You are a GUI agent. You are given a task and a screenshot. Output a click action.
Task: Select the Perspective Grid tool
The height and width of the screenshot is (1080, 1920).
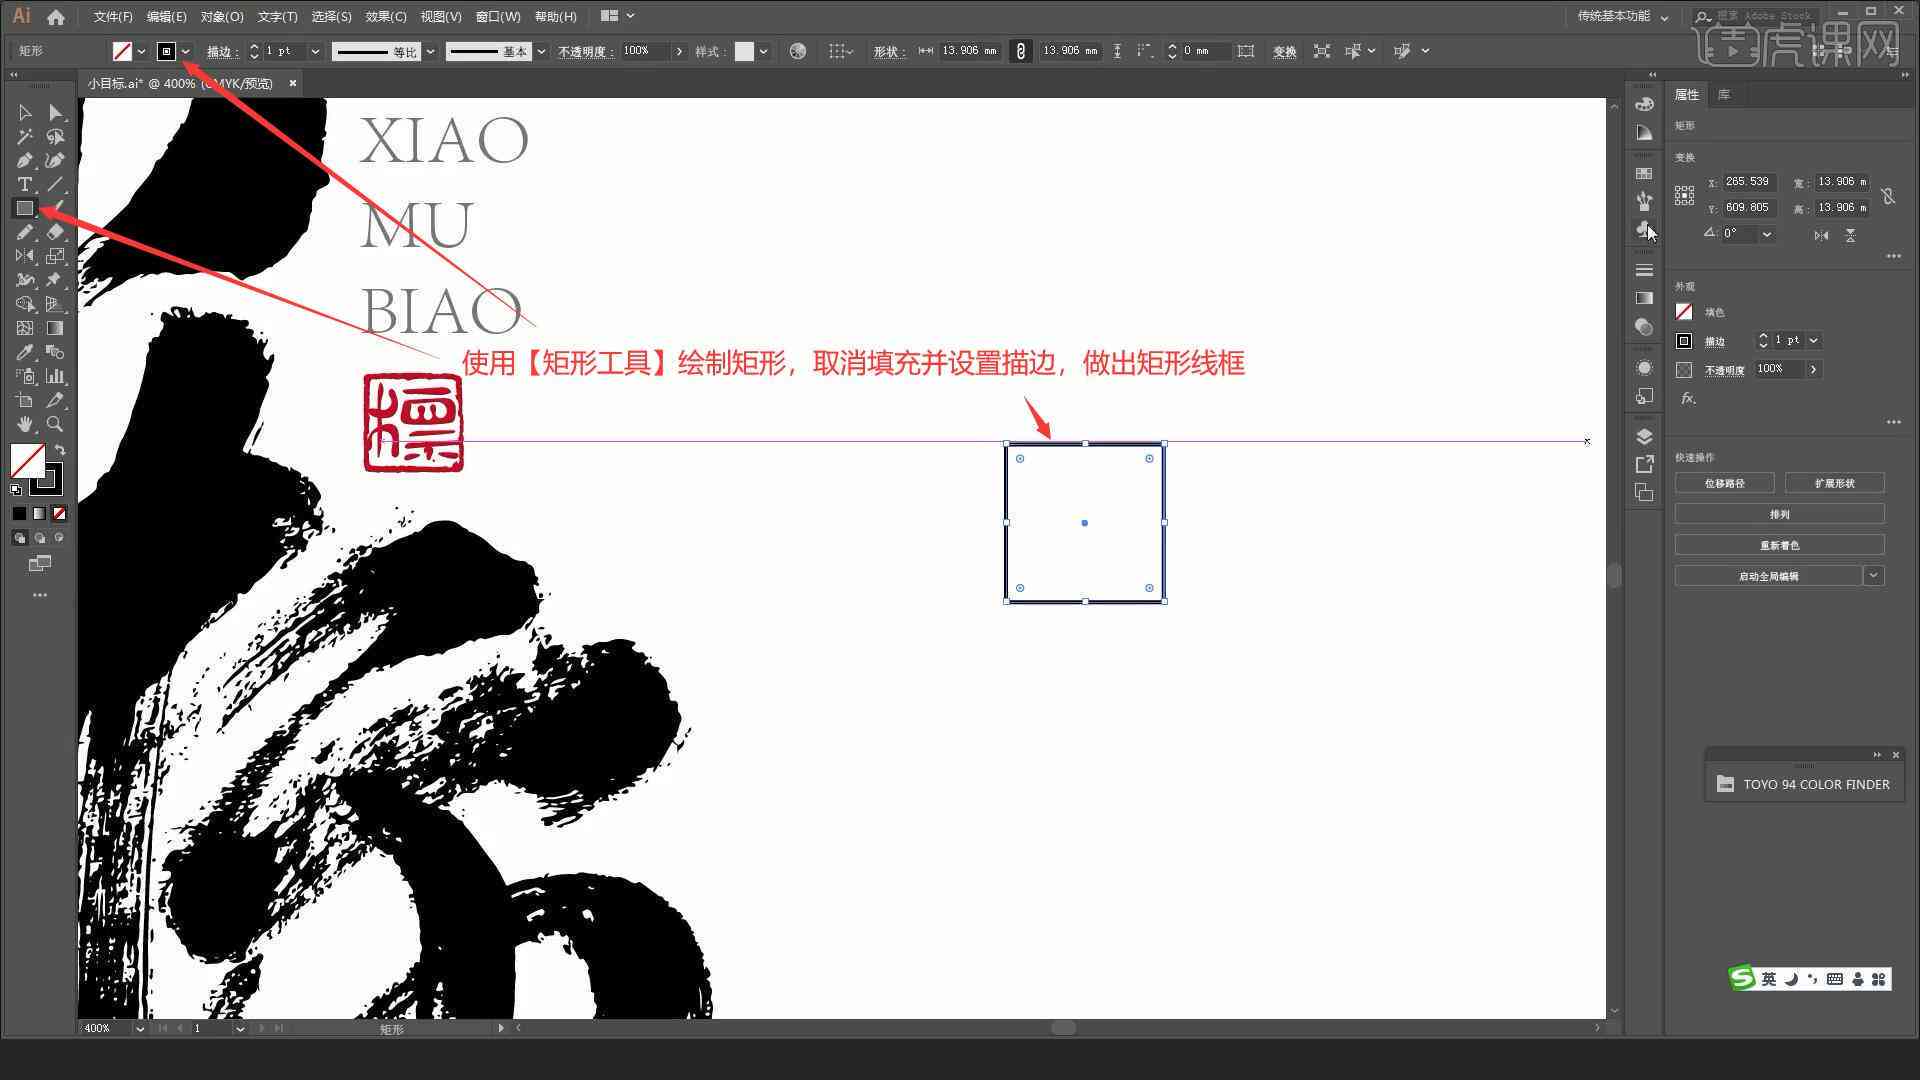(x=55, y=304)
